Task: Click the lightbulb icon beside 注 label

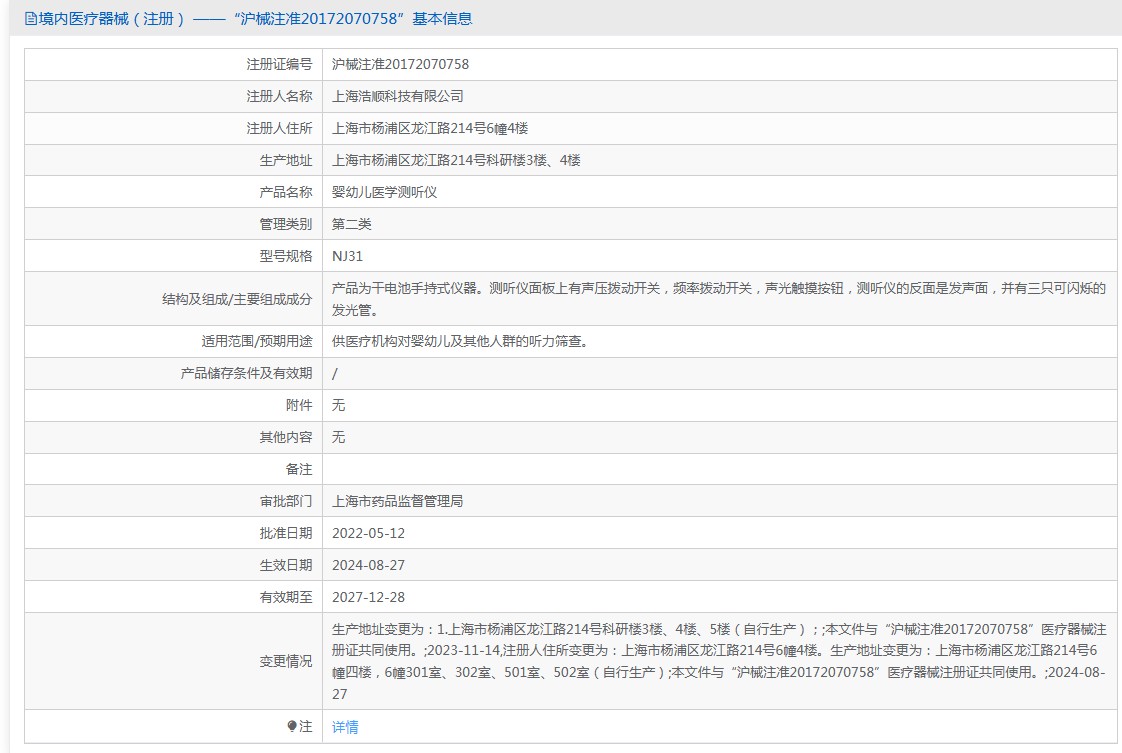Action: [x=292, y=727]
